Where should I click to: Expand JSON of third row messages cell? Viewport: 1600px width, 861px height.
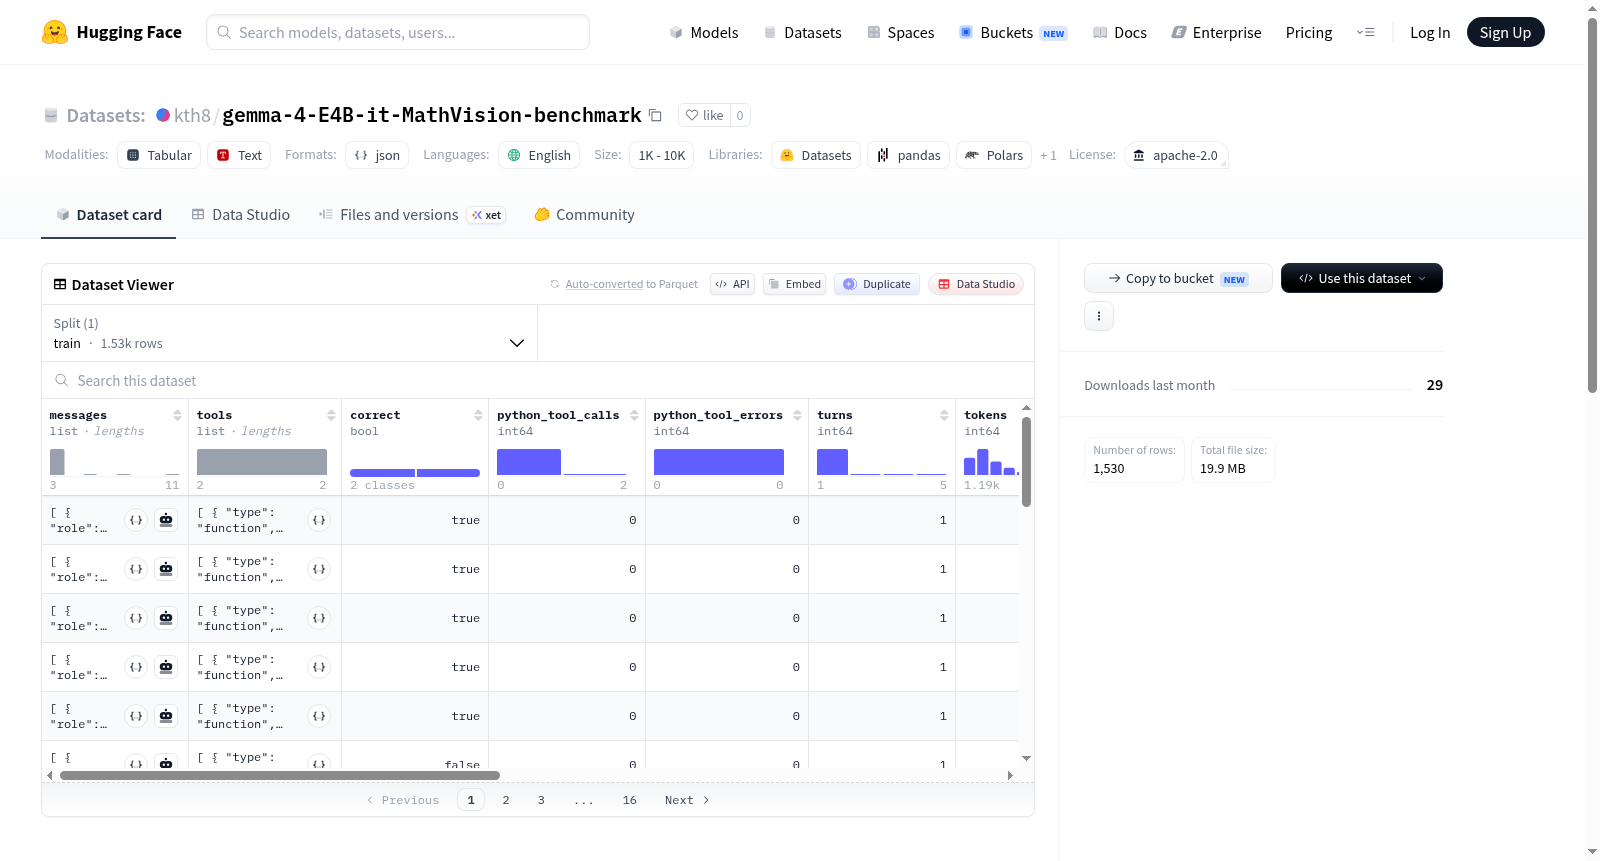click(136, 618)
